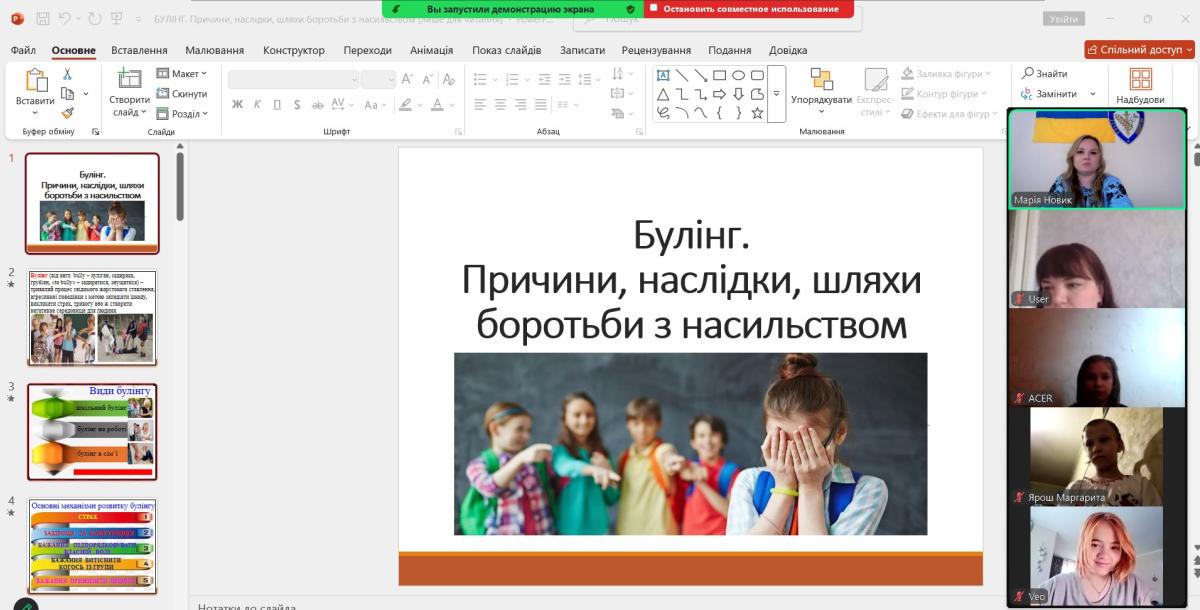Select slide 3 thumbnail Види булінгу

(x=92, y=431)
